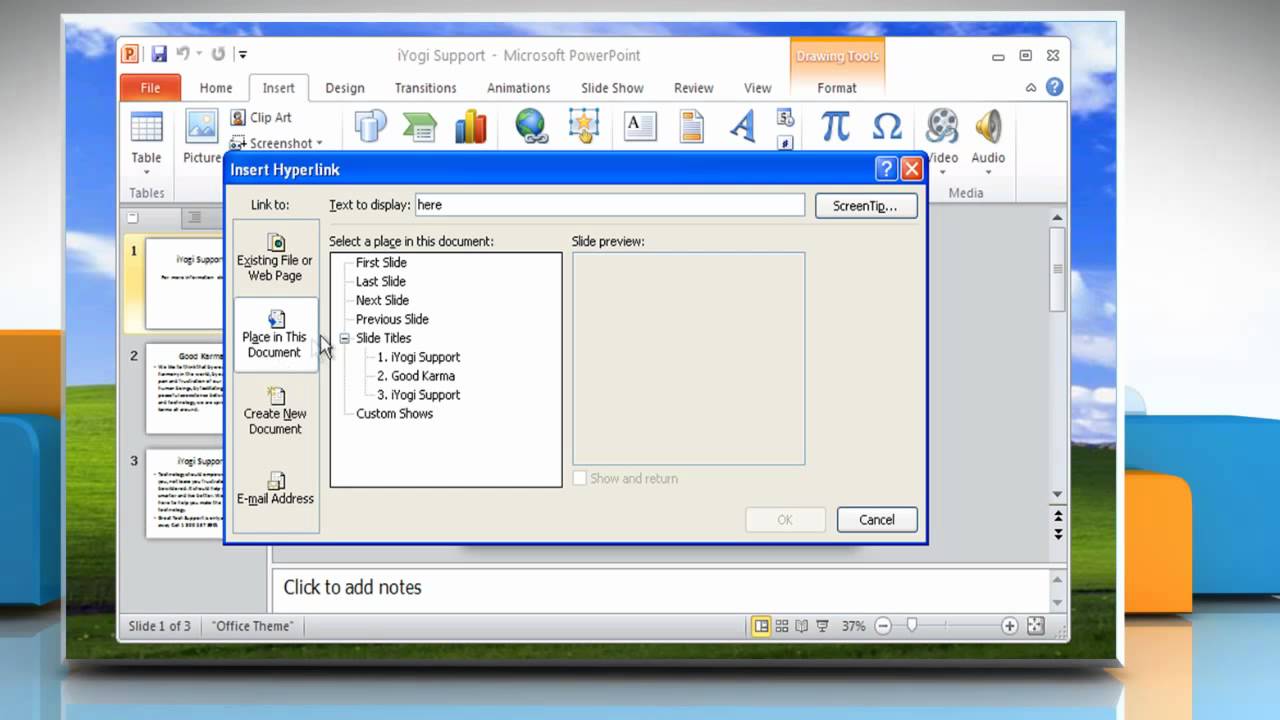Open the Screenshot dropdown
Image resolution: width=1280 pixels, height=720 pixels.
pos(276,143)
